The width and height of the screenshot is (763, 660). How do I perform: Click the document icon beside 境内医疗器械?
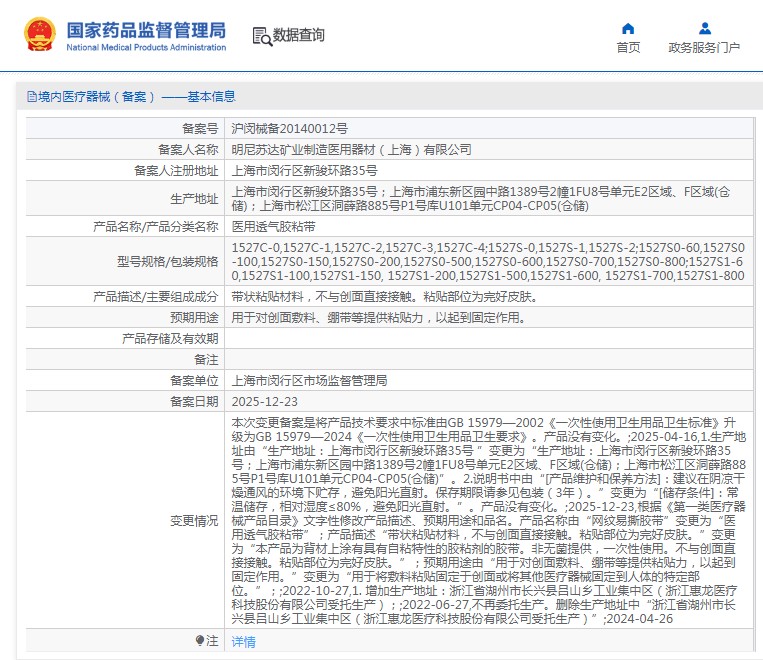coord(32,97)
